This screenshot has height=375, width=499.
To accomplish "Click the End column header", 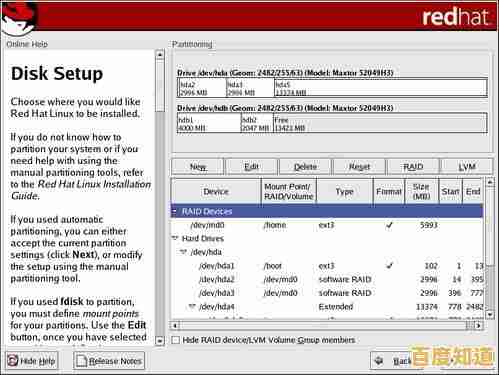I will pyautogui.click(x=473, y=191).
